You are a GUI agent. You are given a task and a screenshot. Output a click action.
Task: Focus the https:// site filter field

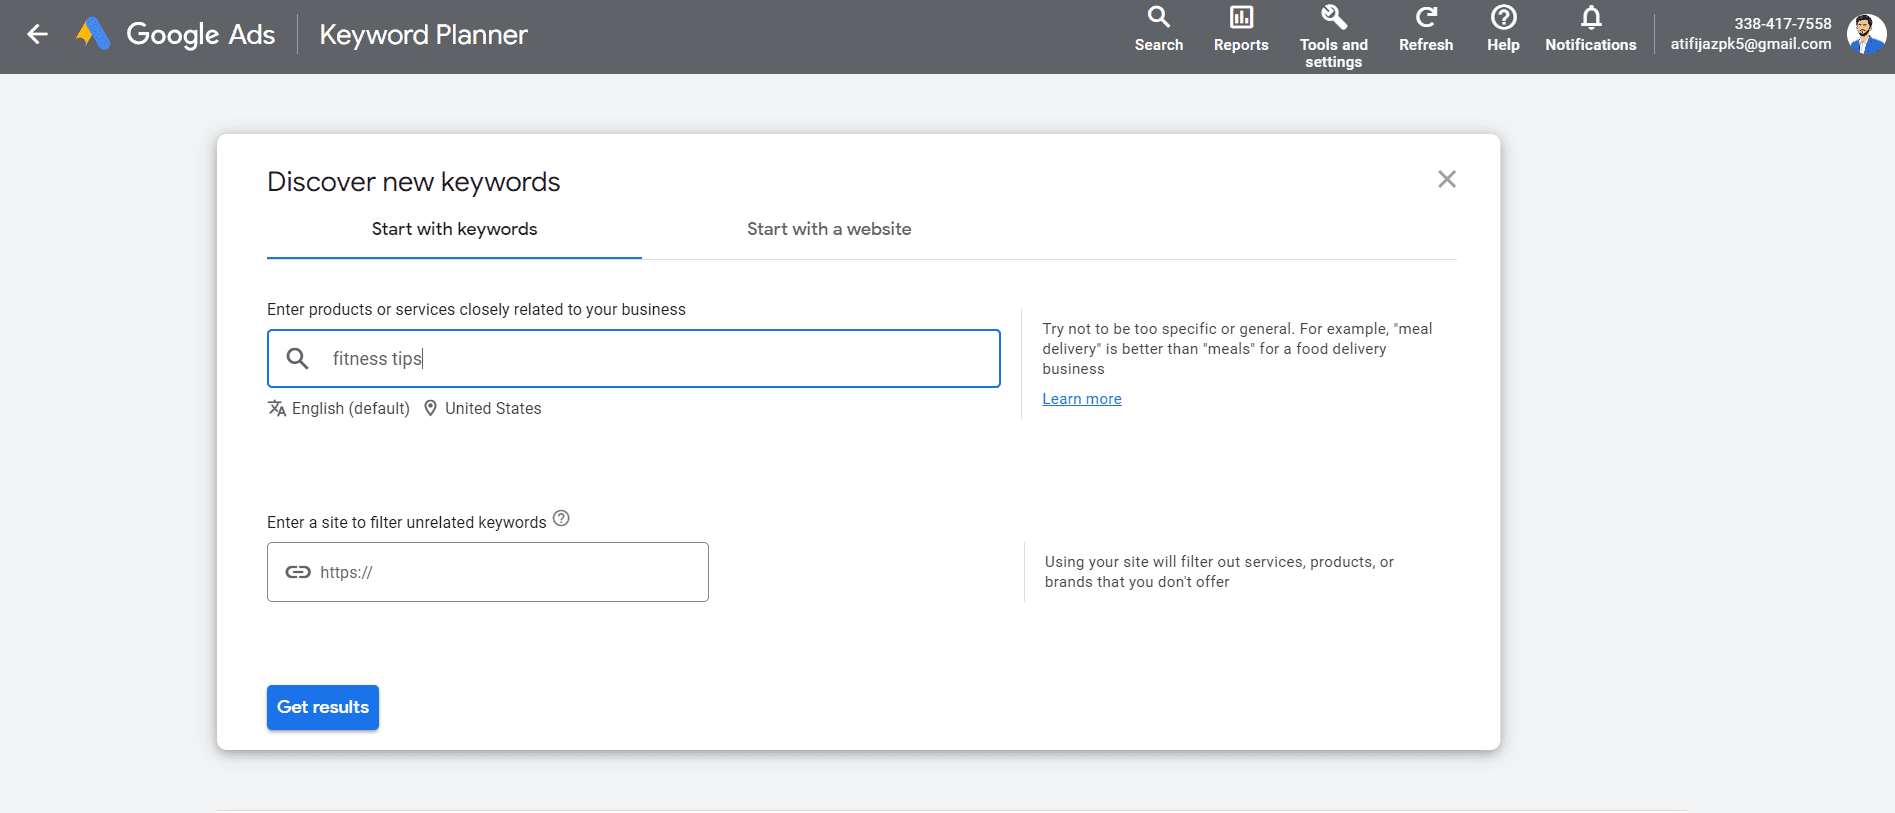coord(488,572)
